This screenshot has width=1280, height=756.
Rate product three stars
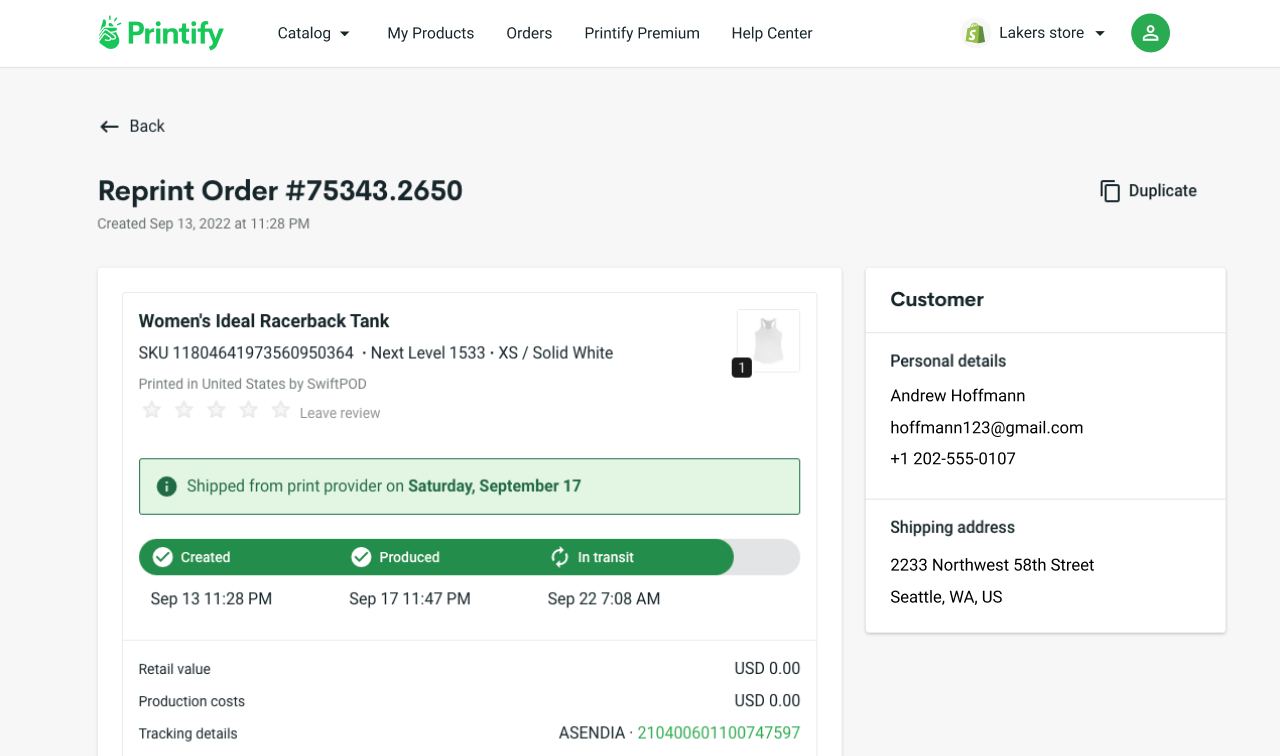[216, 410]
